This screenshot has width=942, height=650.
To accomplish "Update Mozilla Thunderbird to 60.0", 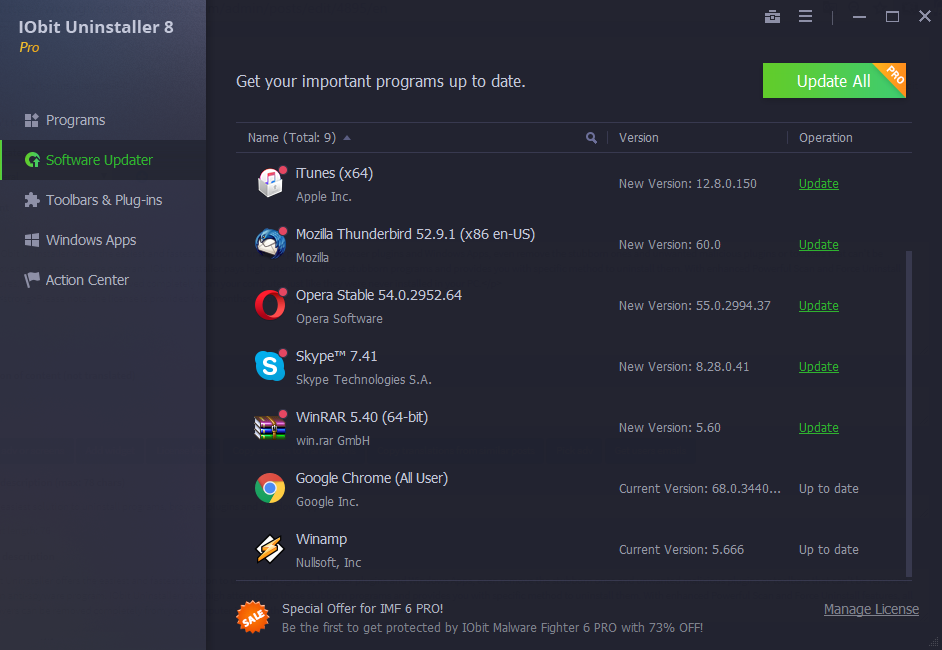I will coord(818,245).
